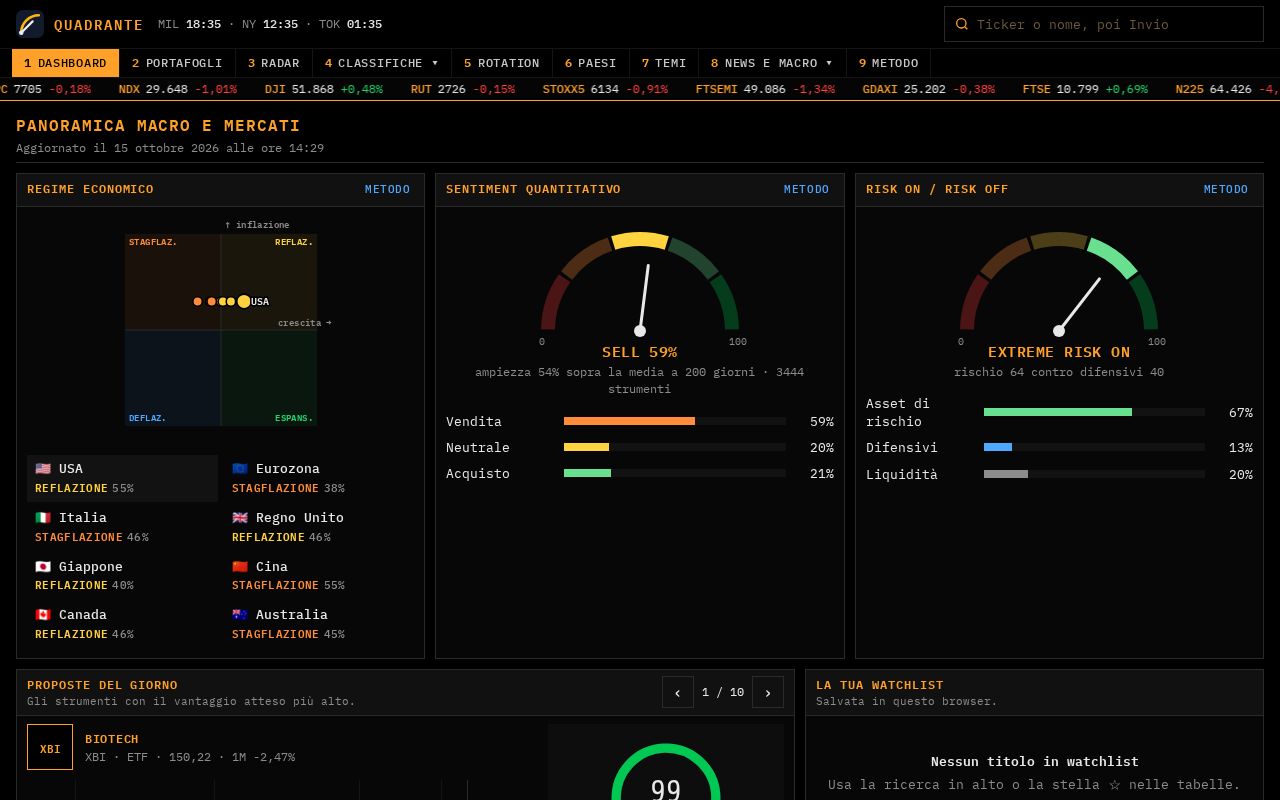This screenshot has width=1280, height=800.
Task: Click the Risk On gauge dial
Action: click(1059, 285)
